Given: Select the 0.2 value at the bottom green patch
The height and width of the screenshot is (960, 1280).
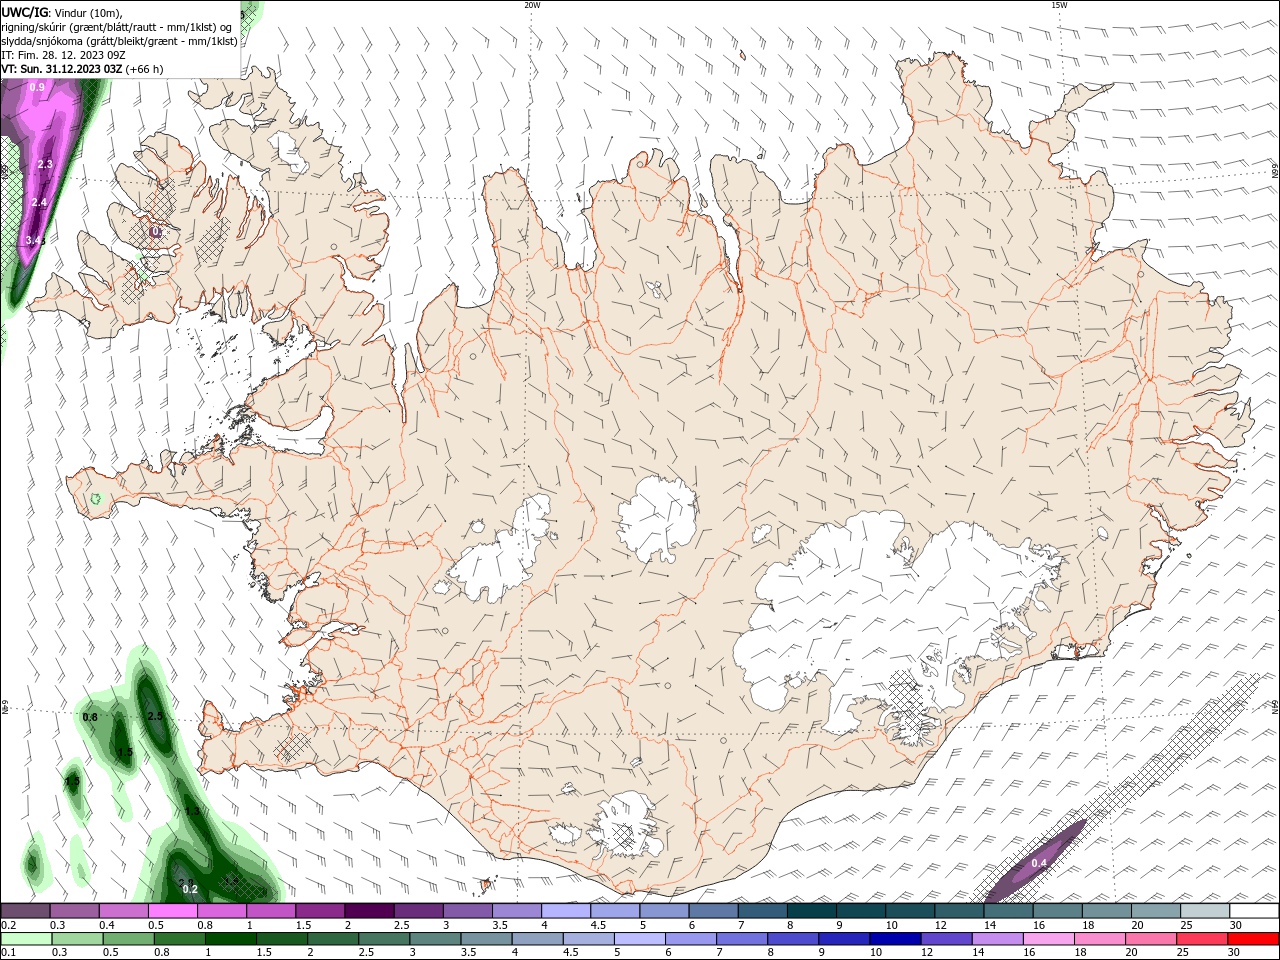Looking at the screenshot, I should (x=191, y=889).
